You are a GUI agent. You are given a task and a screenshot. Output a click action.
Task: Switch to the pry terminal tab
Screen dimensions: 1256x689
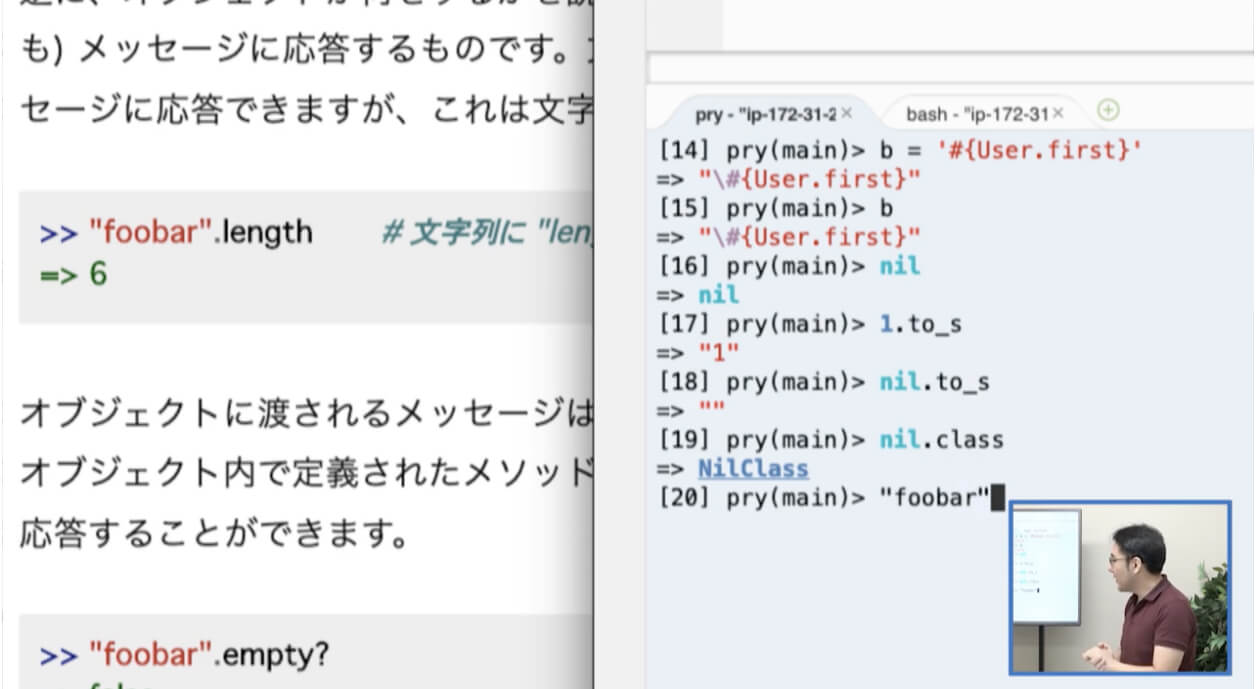click(x=765, y=113)
